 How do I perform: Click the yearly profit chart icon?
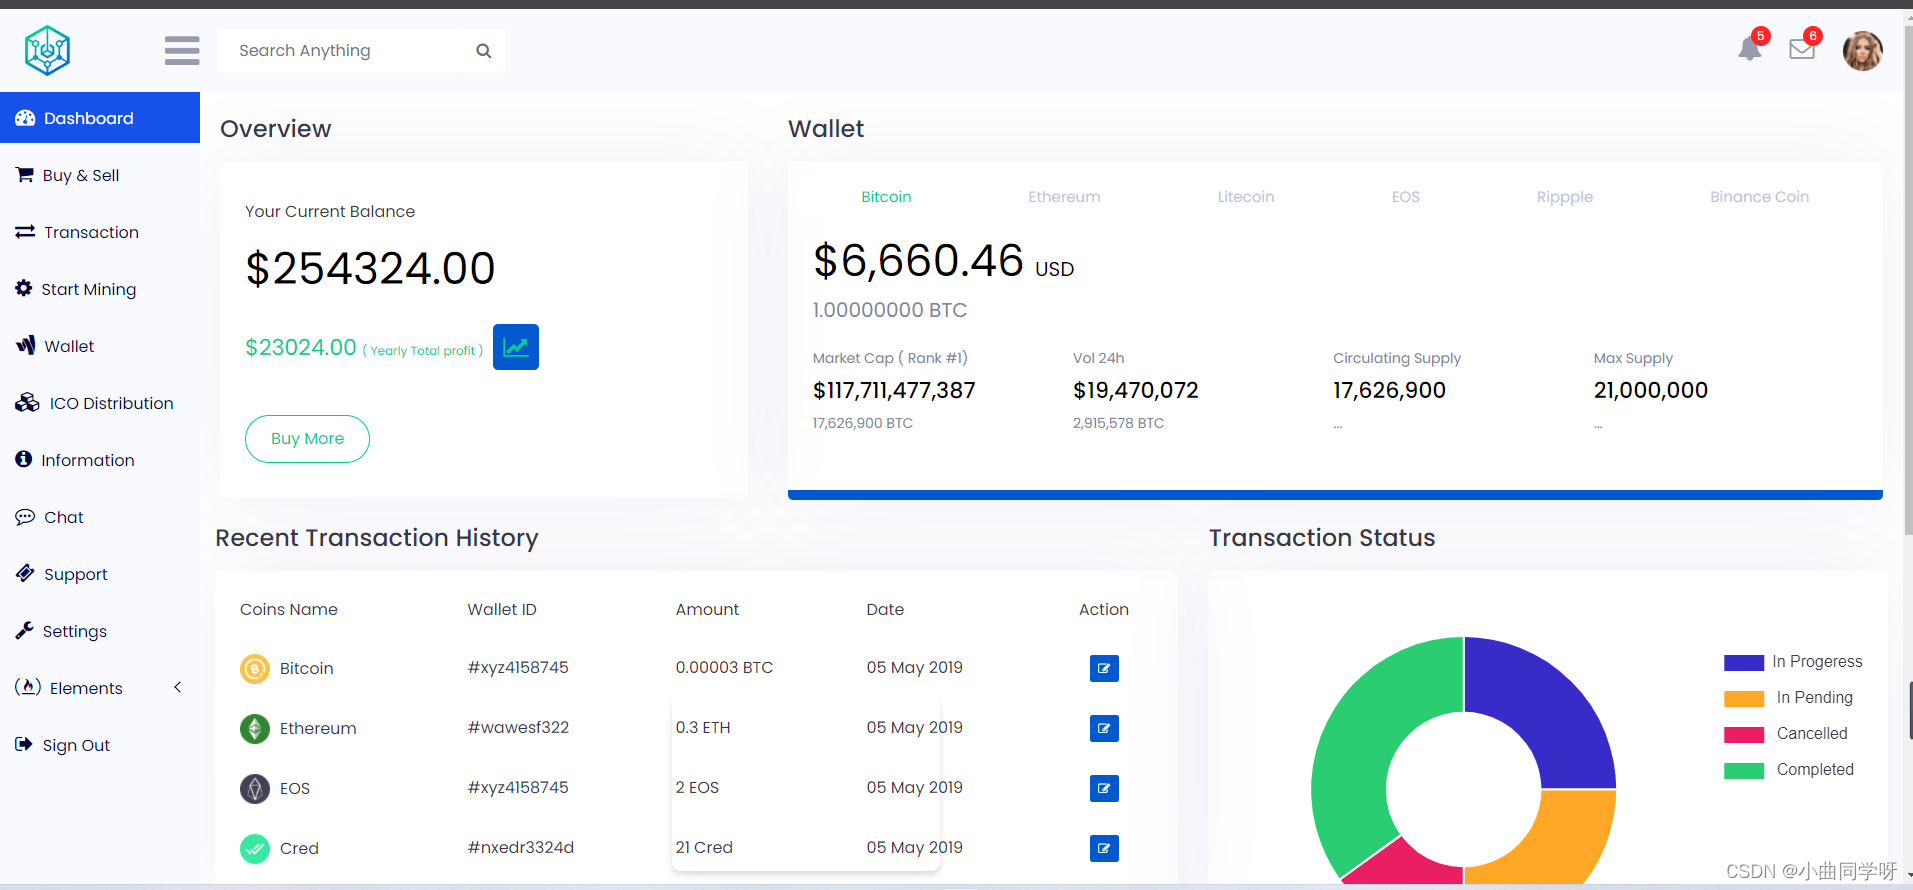(516, 347)
